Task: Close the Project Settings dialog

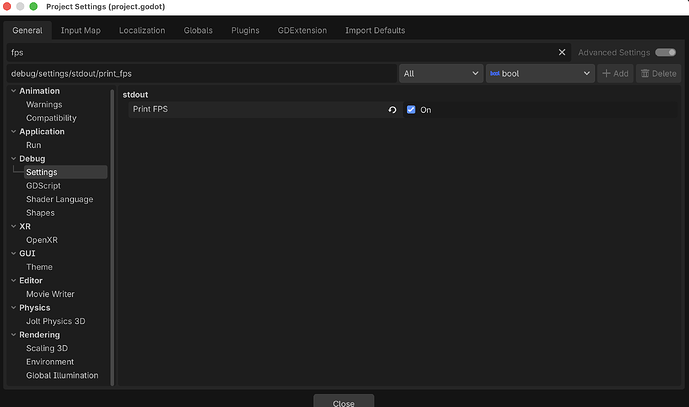Action: pyautogui.click(x=344, y=401)
